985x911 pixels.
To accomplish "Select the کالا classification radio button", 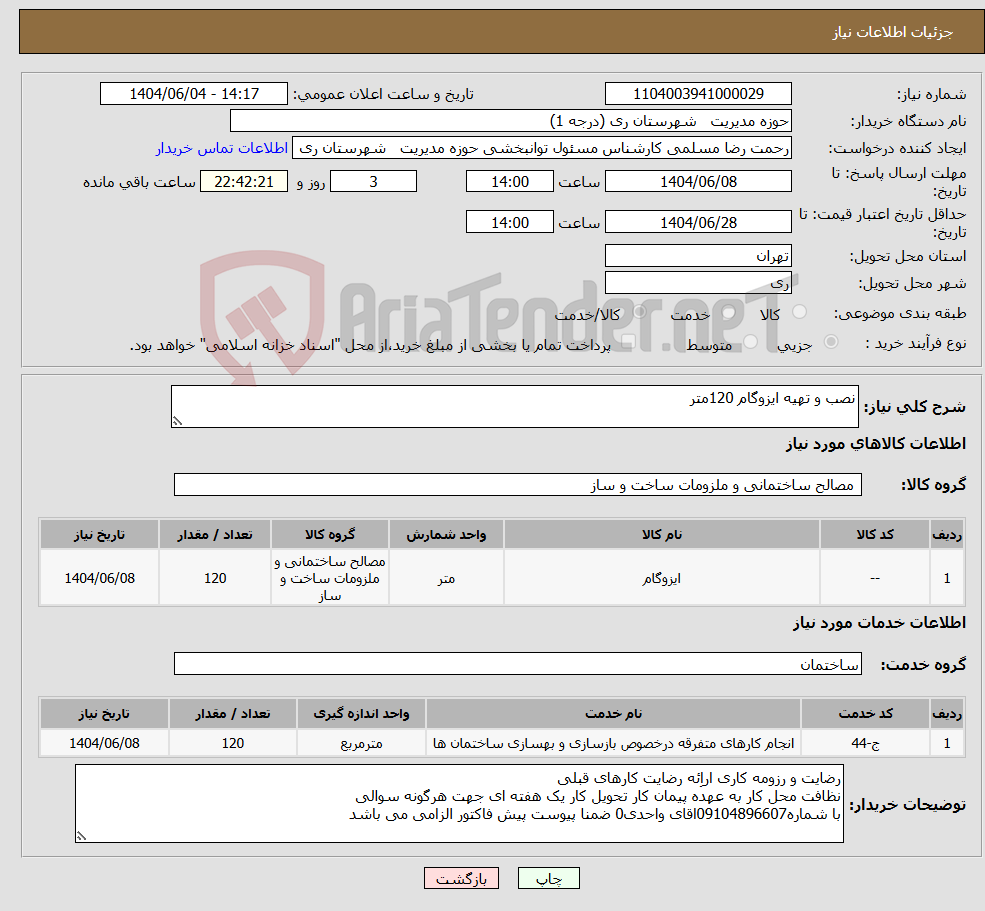I will (x=799, y=310).
